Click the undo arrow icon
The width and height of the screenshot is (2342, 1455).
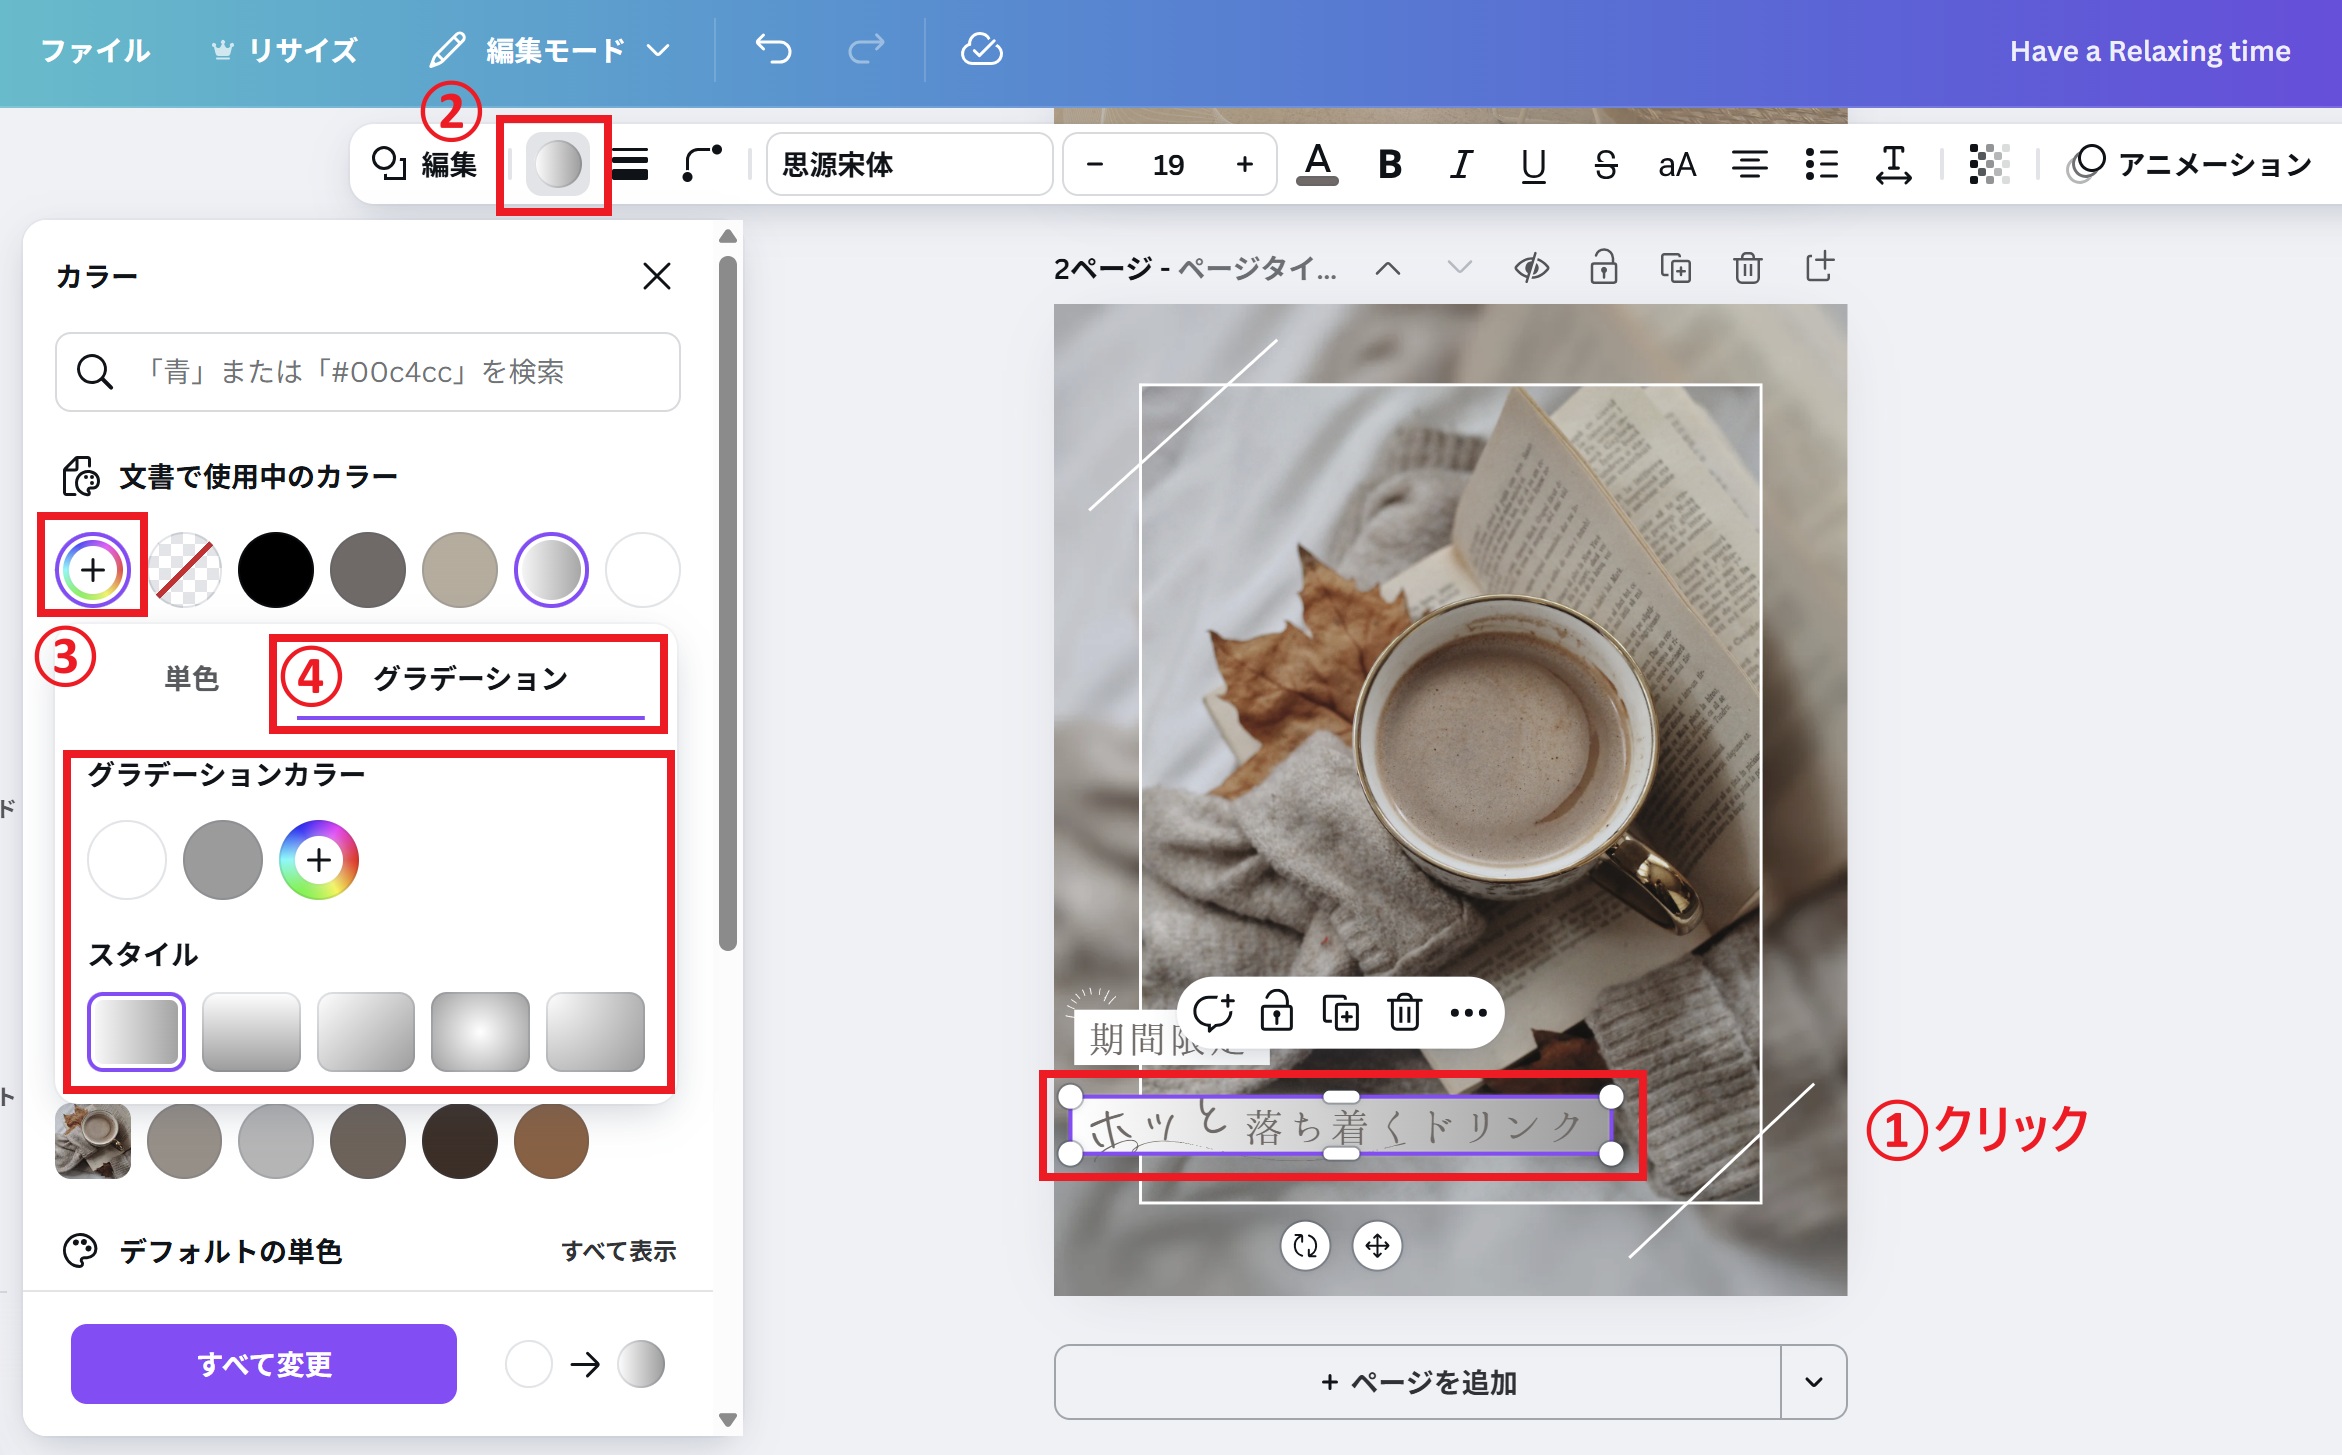[773, 50]
